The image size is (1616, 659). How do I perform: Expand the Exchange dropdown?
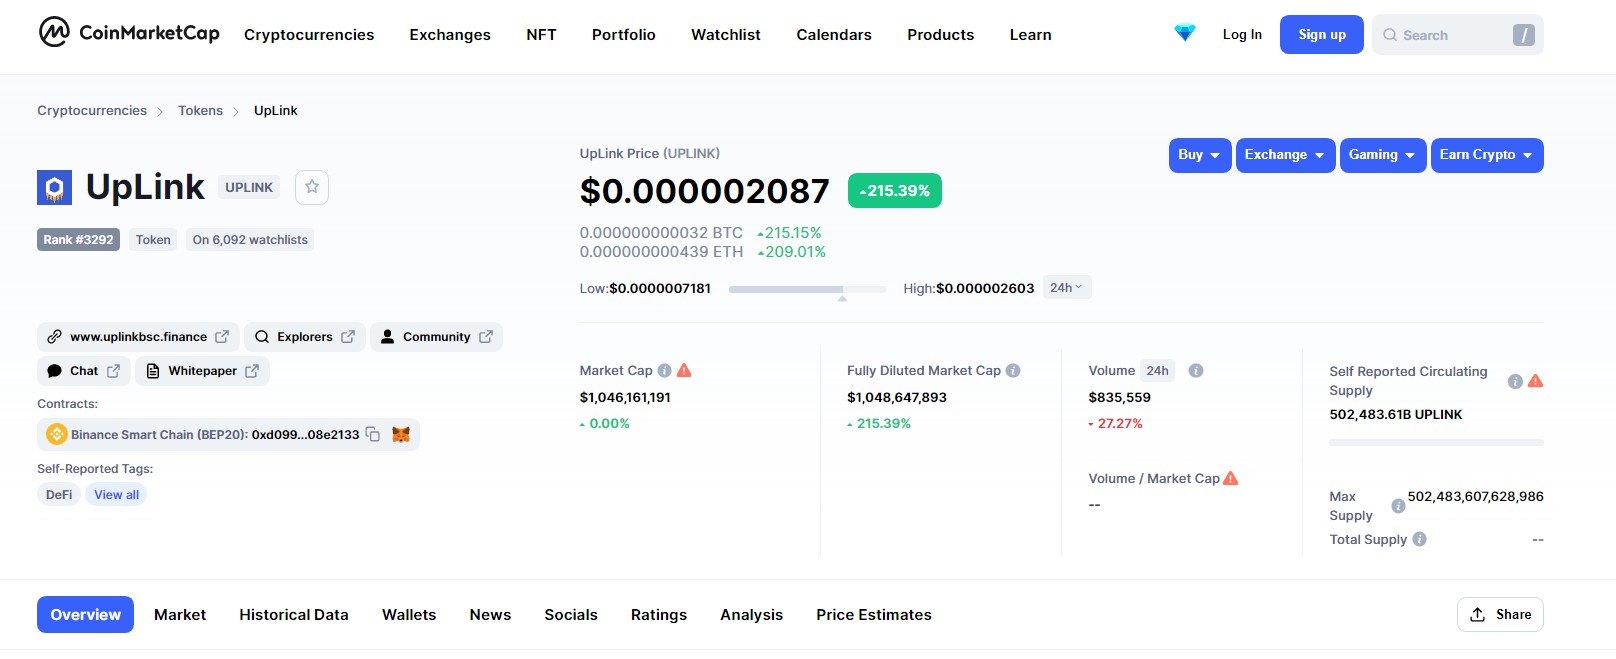click(x=1285, y=155)
